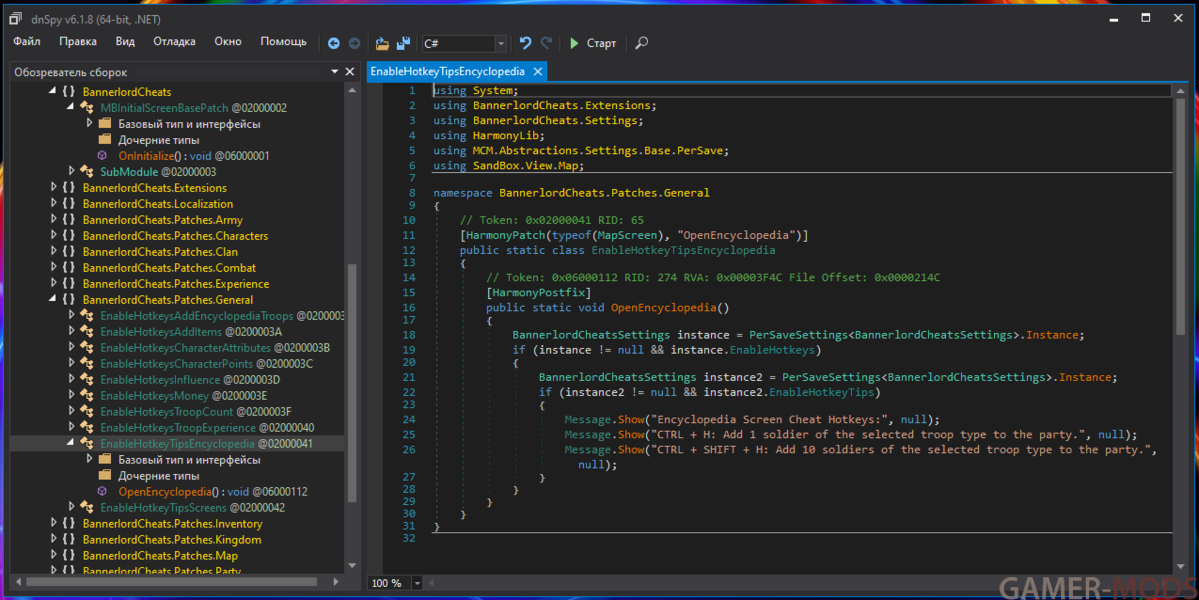Switch to the EnableHotkeyTipsEncyclopedia tab
This screenshot has height=600, width=1199.
pos(447,71)
